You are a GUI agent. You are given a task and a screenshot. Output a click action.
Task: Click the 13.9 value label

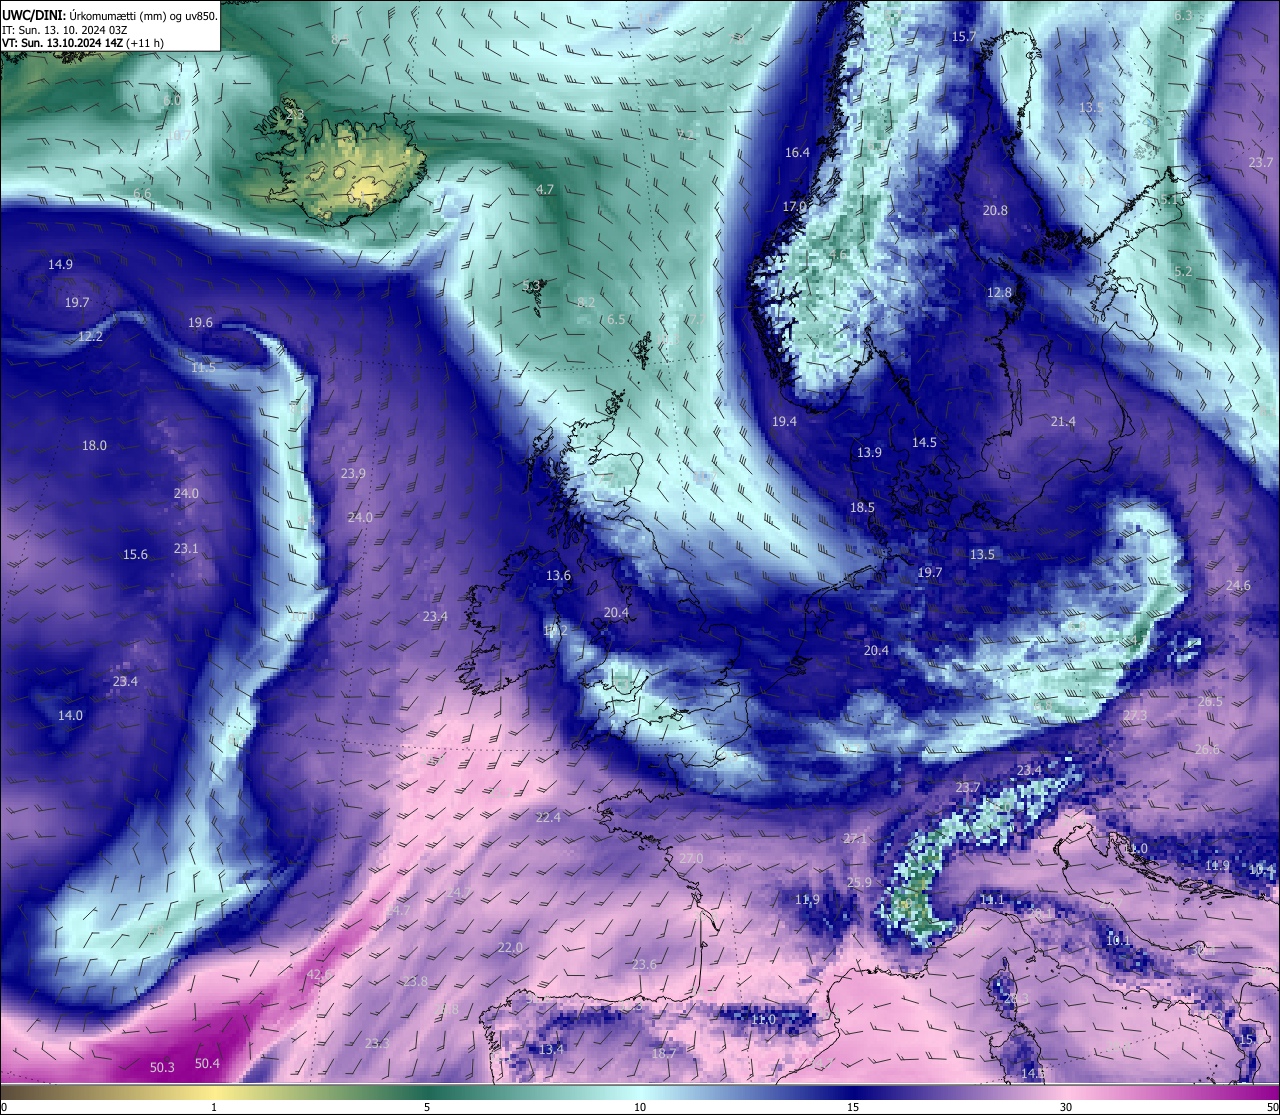869,452
